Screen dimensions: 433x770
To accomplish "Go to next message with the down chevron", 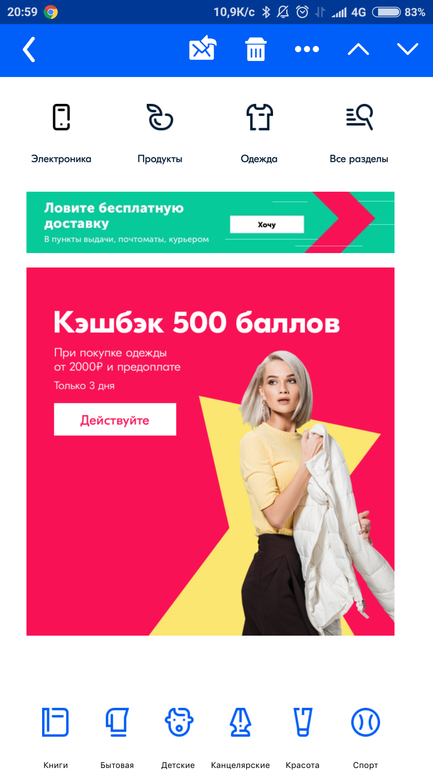I will click(407, 49).
